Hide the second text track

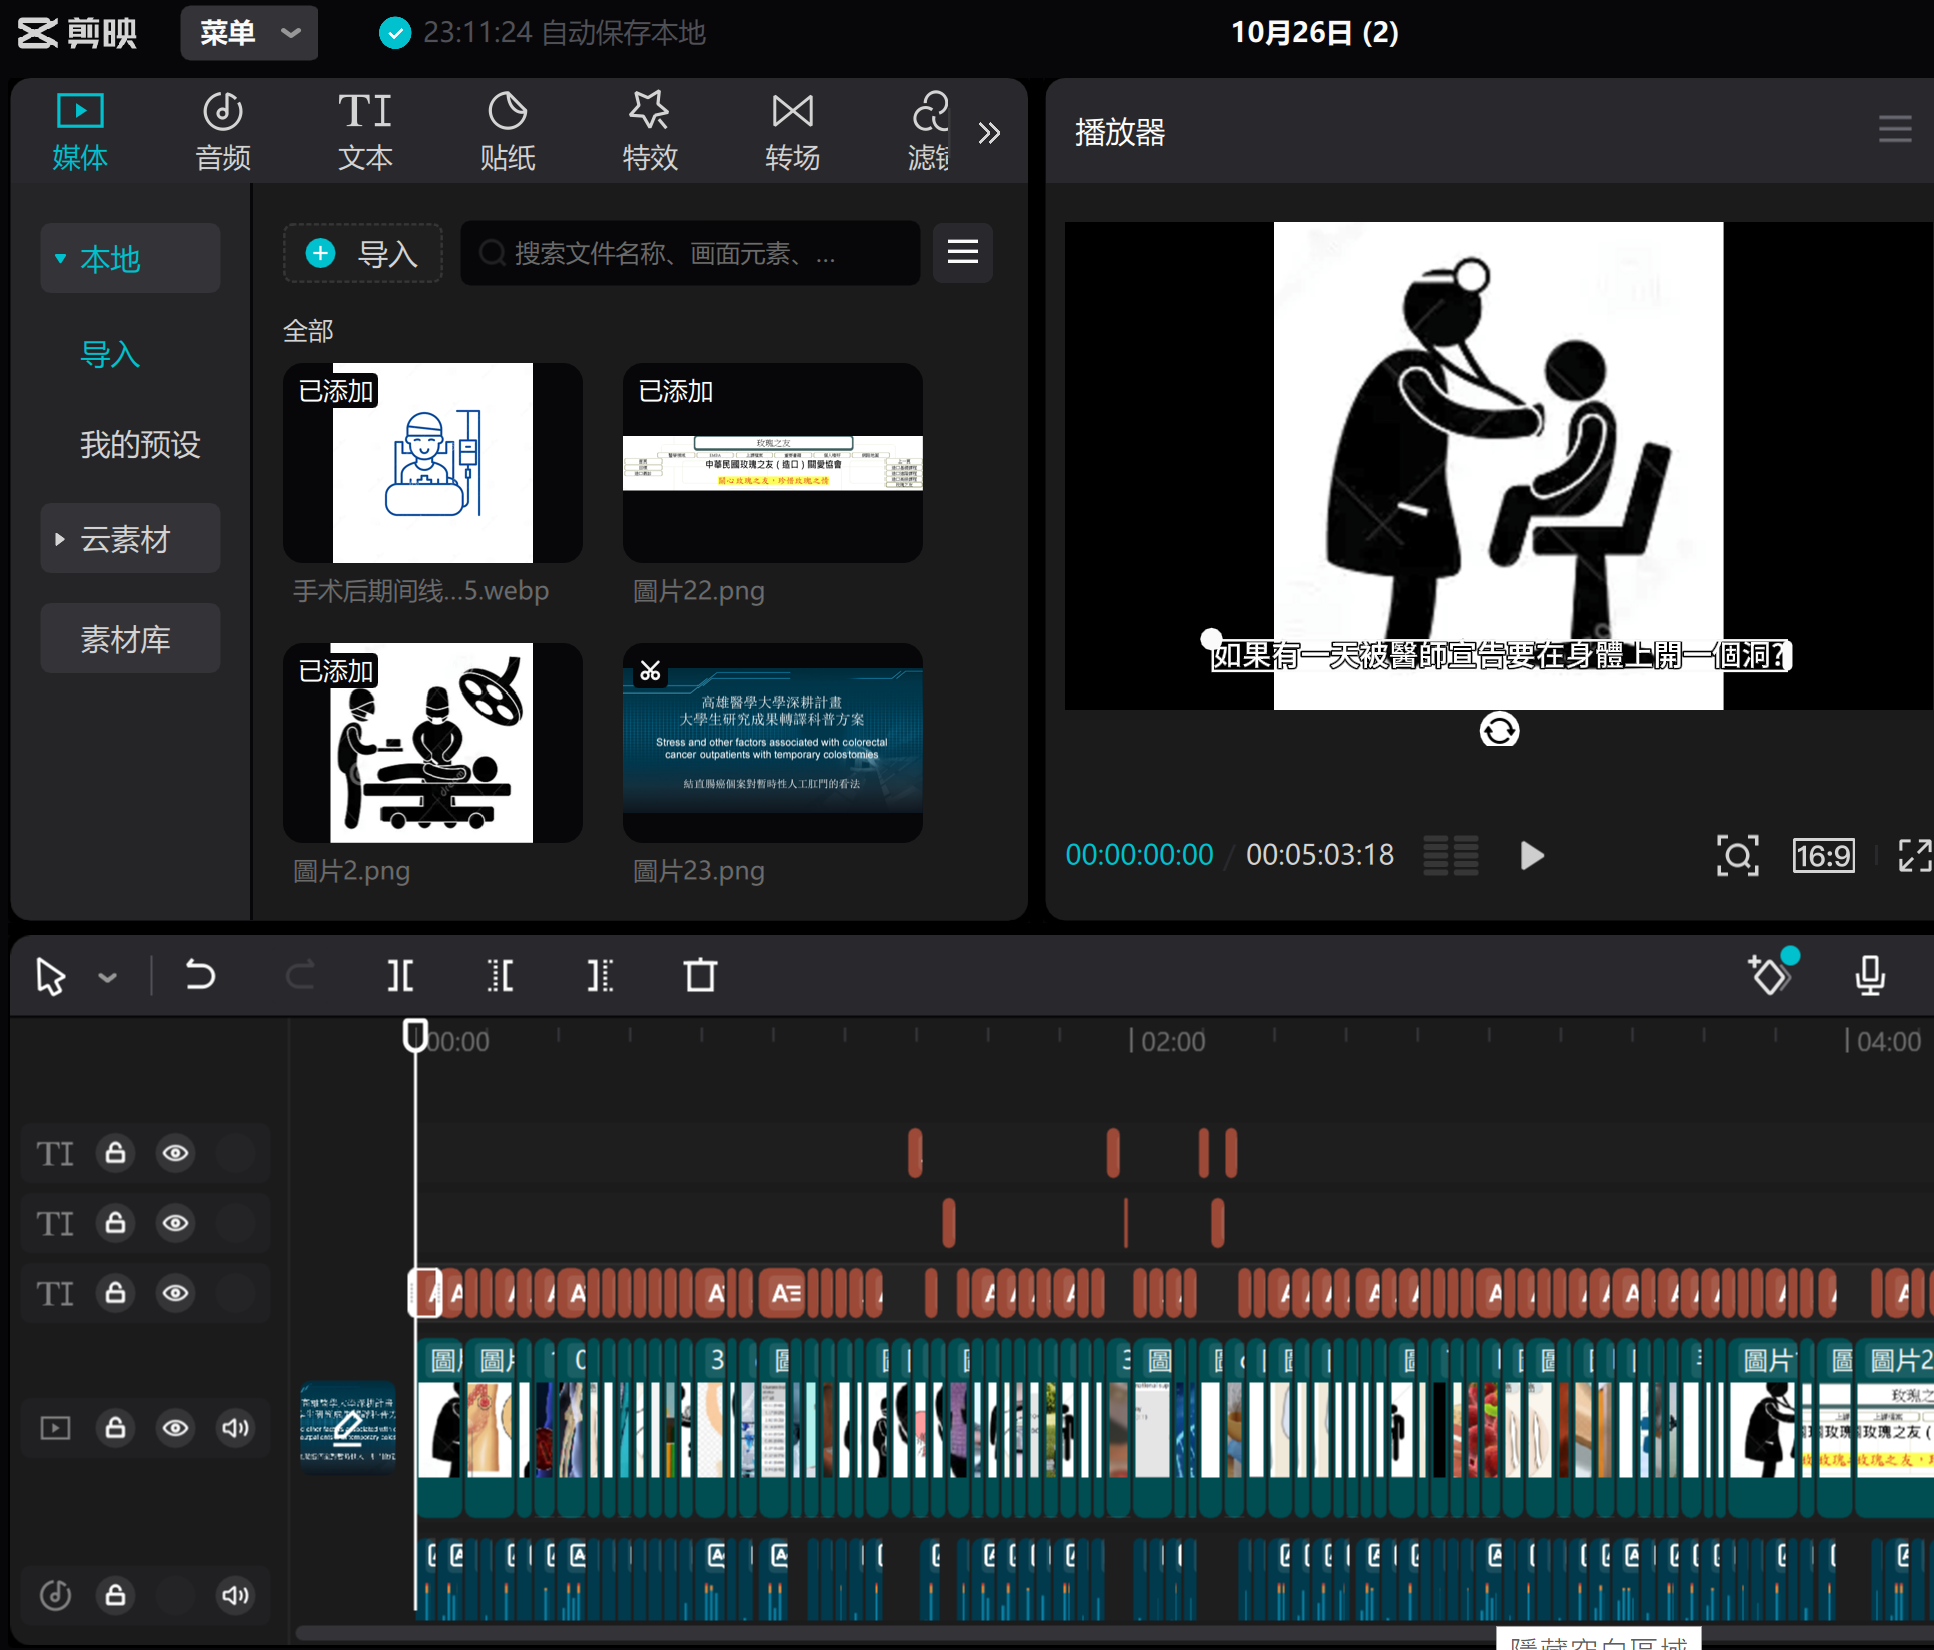pos(176,1223)
